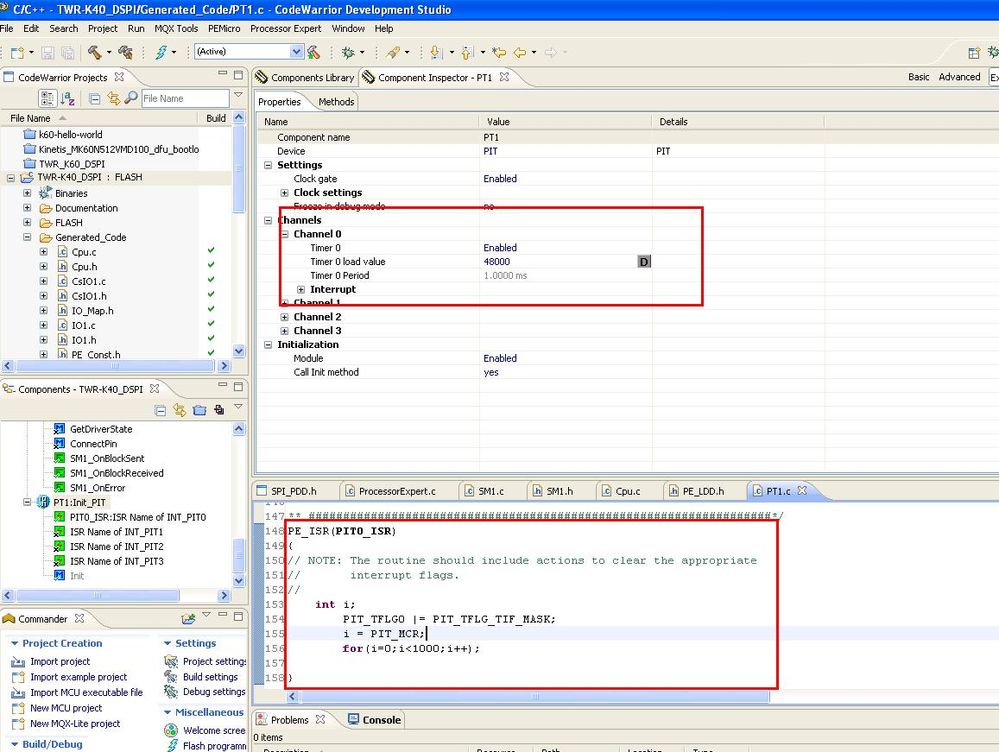999x752 pixels.
Task: Click Import example project link
Action: tap(78, 677)
